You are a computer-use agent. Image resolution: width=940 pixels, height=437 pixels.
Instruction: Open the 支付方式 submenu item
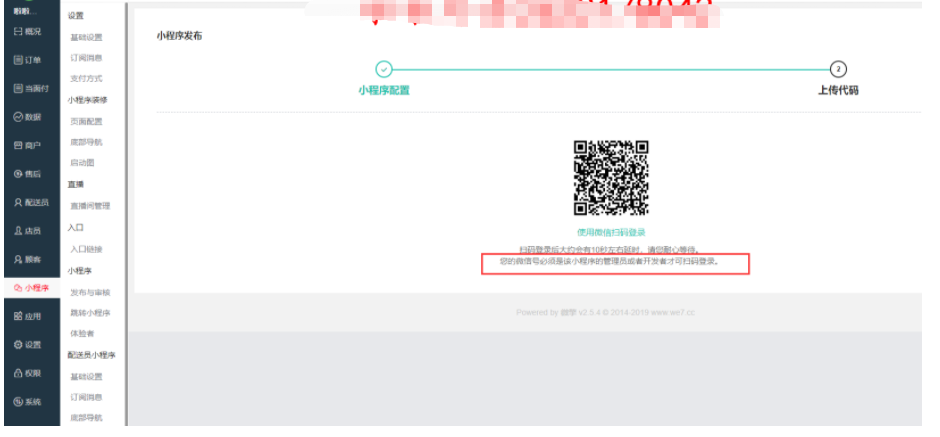point(86,79)
